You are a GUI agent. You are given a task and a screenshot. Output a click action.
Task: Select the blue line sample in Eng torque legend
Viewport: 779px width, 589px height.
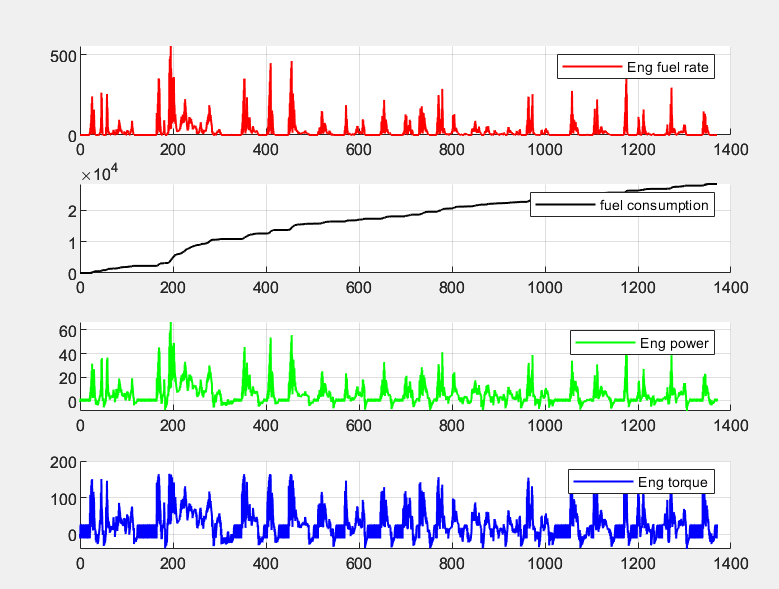click(603, 482)
